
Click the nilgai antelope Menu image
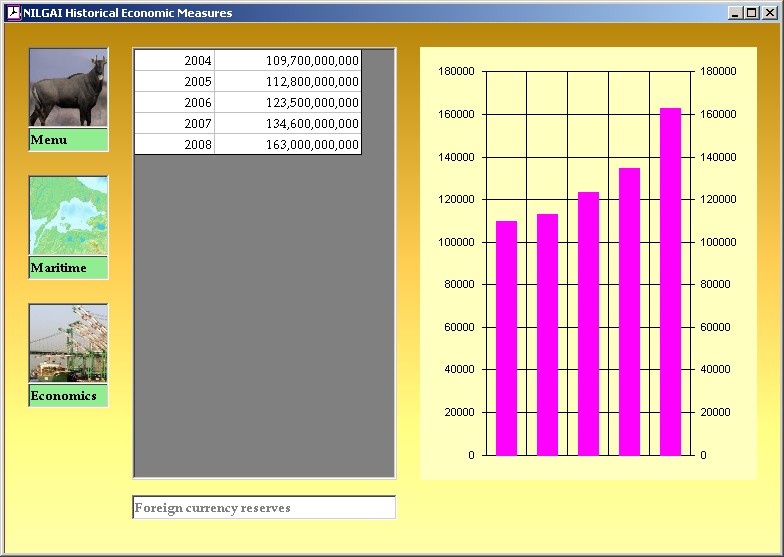(68, 88)
